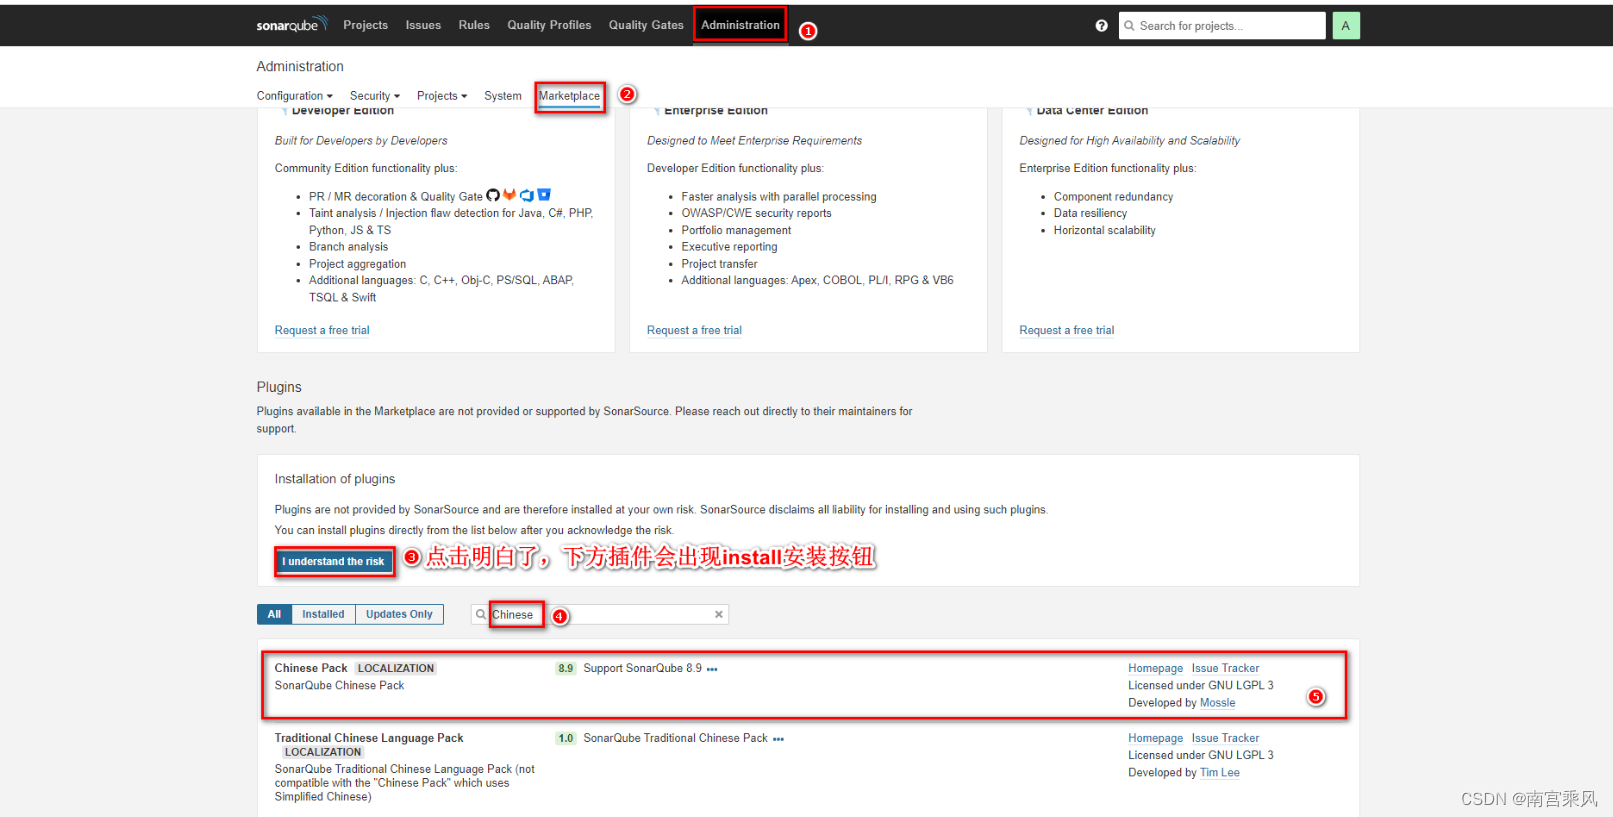Select the All plugins filter
This screenshot has height=817, width=1613.
pyautogui.click(x=274, y=615)
